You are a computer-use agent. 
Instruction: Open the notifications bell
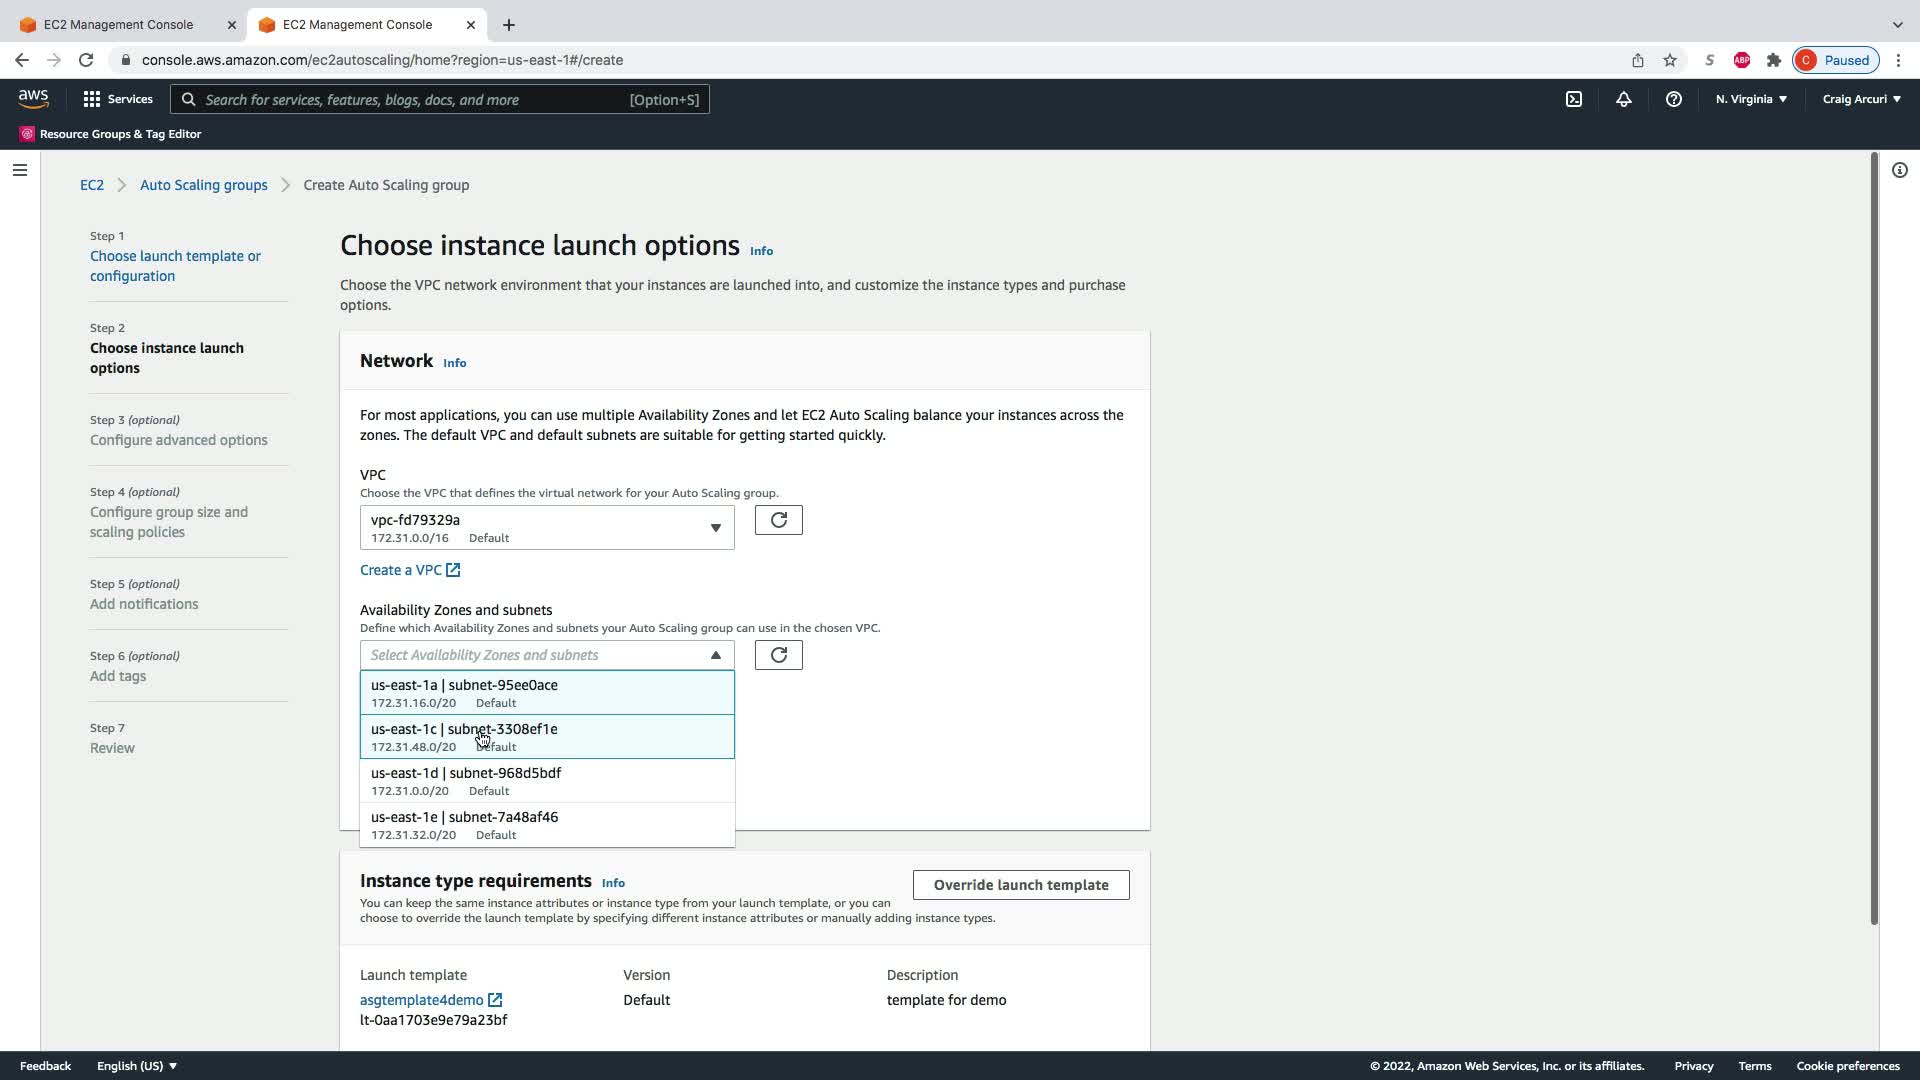tap(1623, 99)
